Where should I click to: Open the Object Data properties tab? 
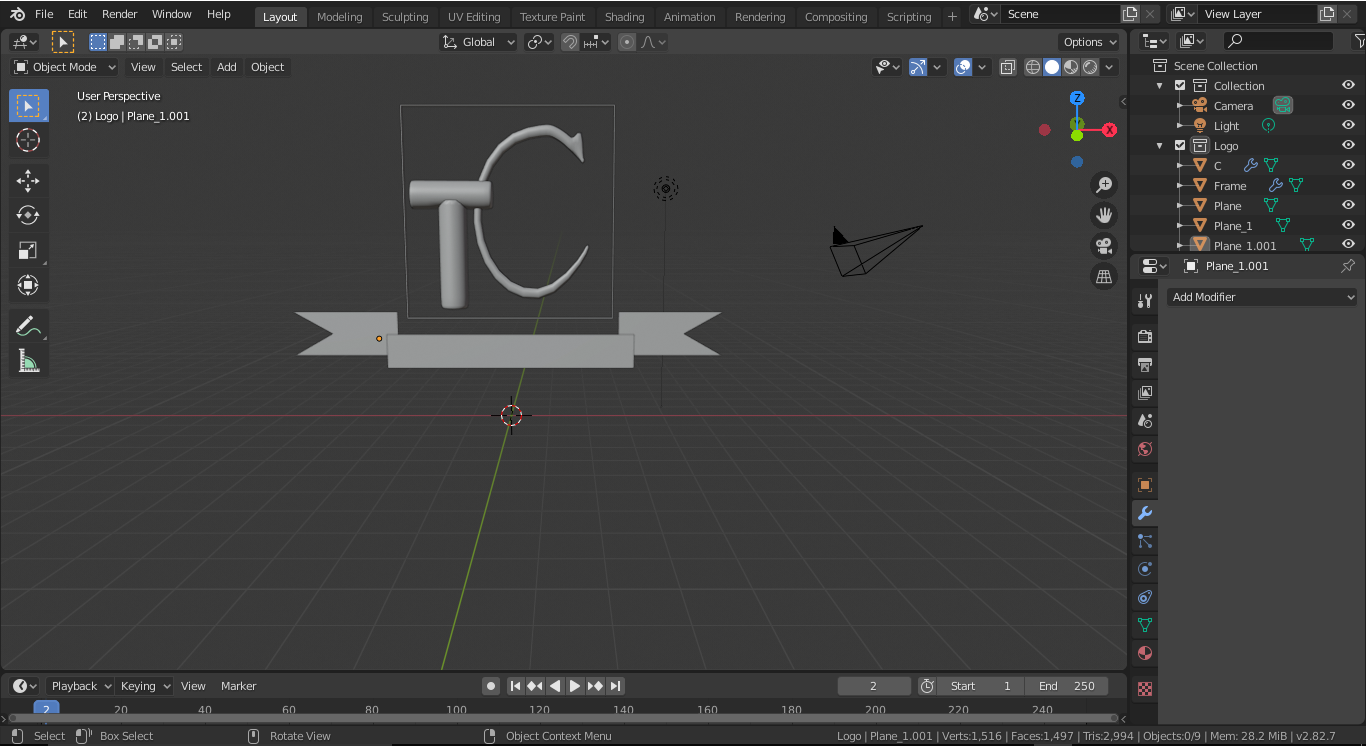pos(1145,625)
